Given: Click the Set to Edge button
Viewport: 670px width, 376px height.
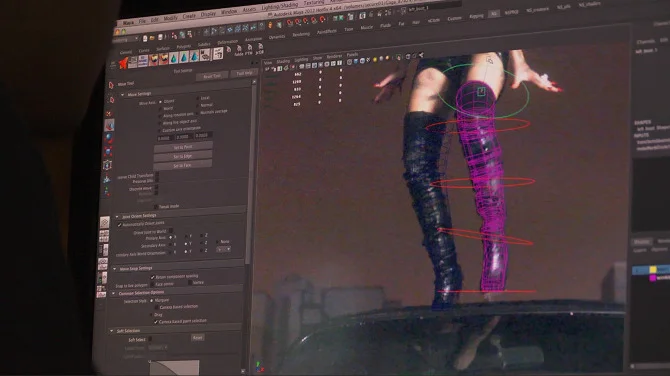Looking at the screenshot, I should point(183,156).
